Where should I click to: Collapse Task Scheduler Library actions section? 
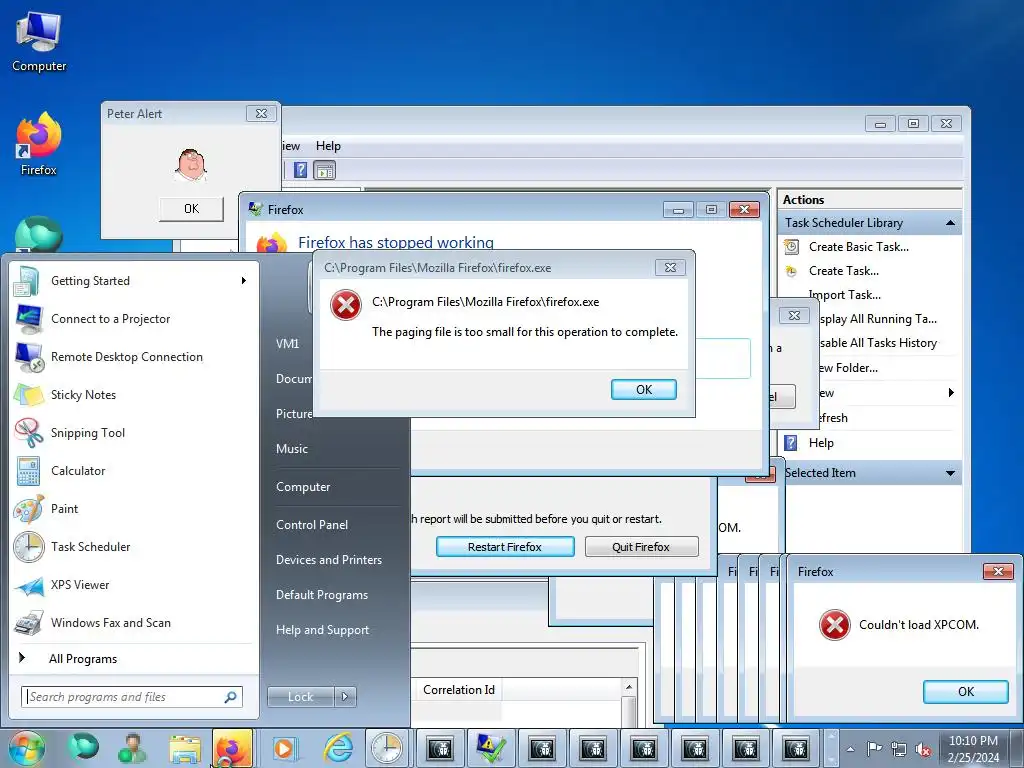click(x=950, y=223)
